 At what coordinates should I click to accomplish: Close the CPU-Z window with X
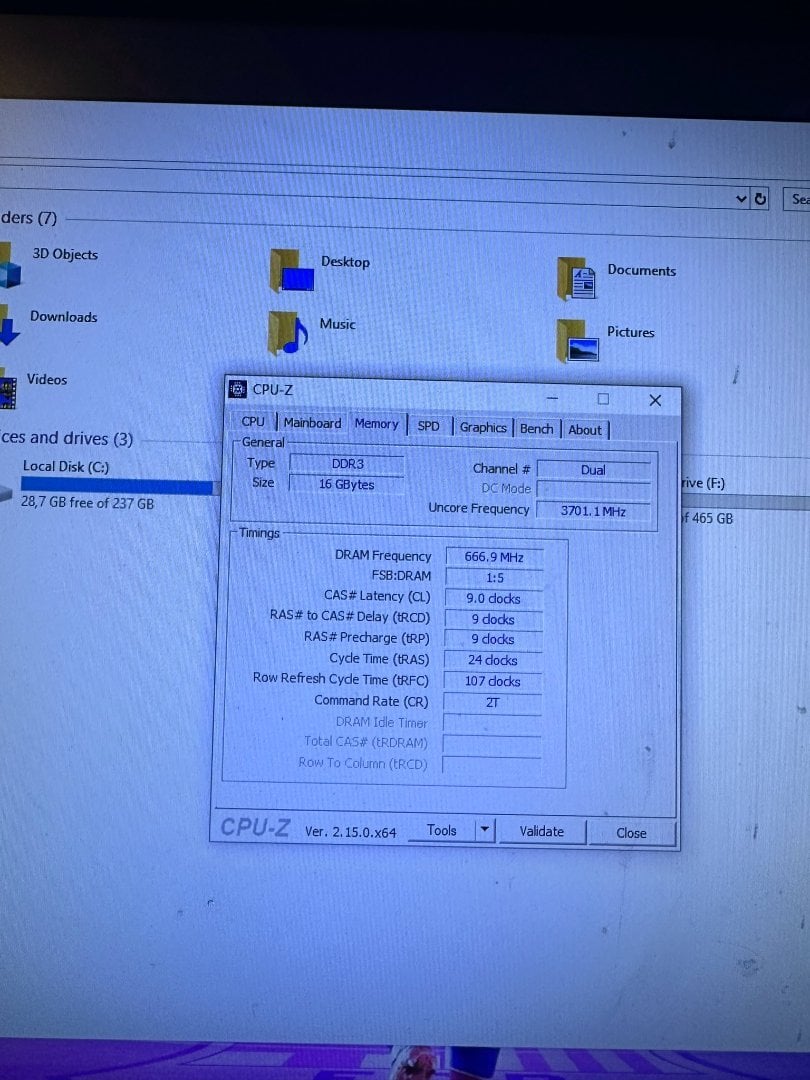pos(655,400)
